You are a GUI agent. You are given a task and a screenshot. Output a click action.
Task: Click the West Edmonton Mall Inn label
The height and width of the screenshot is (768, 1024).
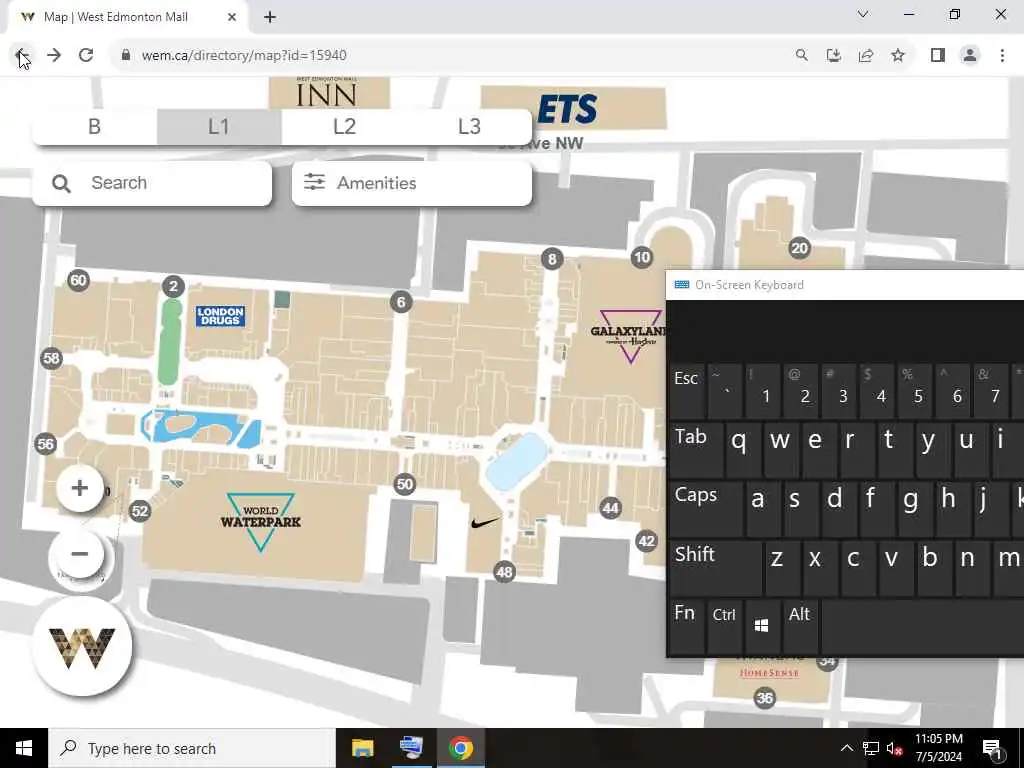click(x=327, y=92)
